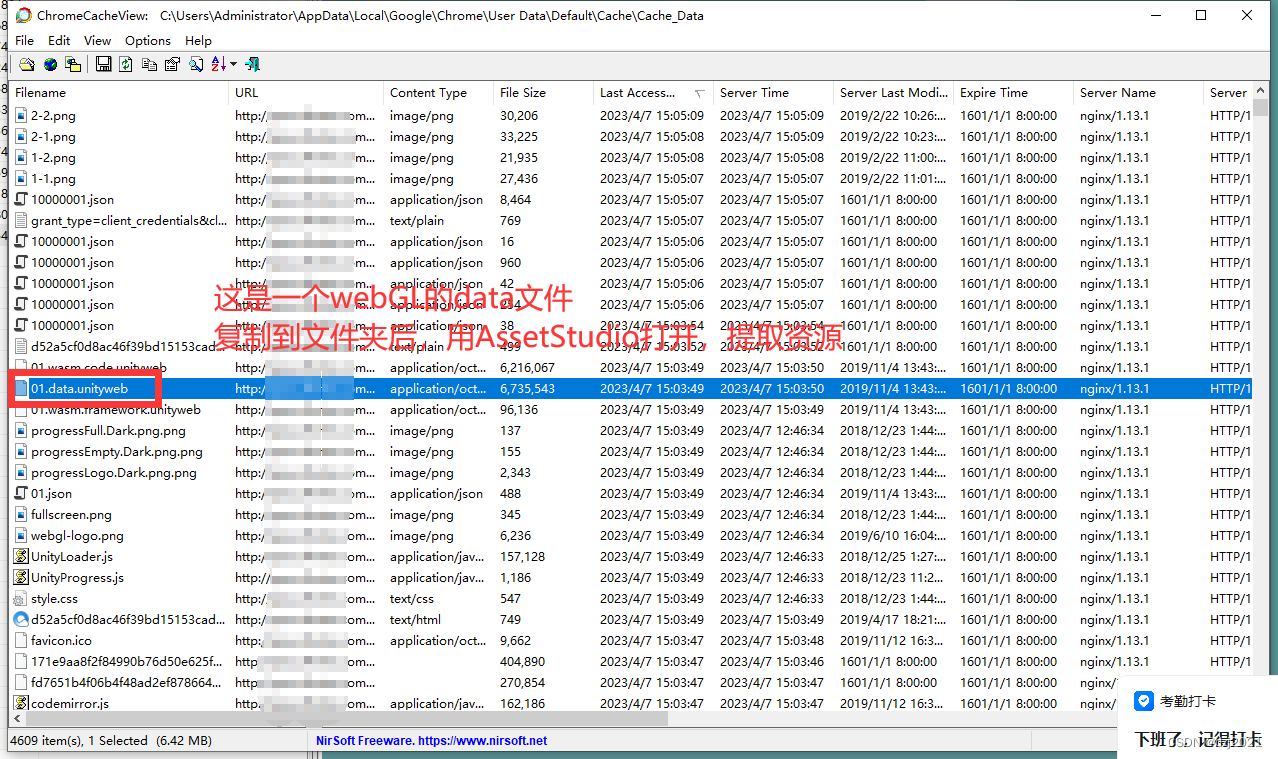Select progressFull.Dark.png.png filename
Image resolution: width=1278 pixels, height=759 pixels.
coord(108,430)
